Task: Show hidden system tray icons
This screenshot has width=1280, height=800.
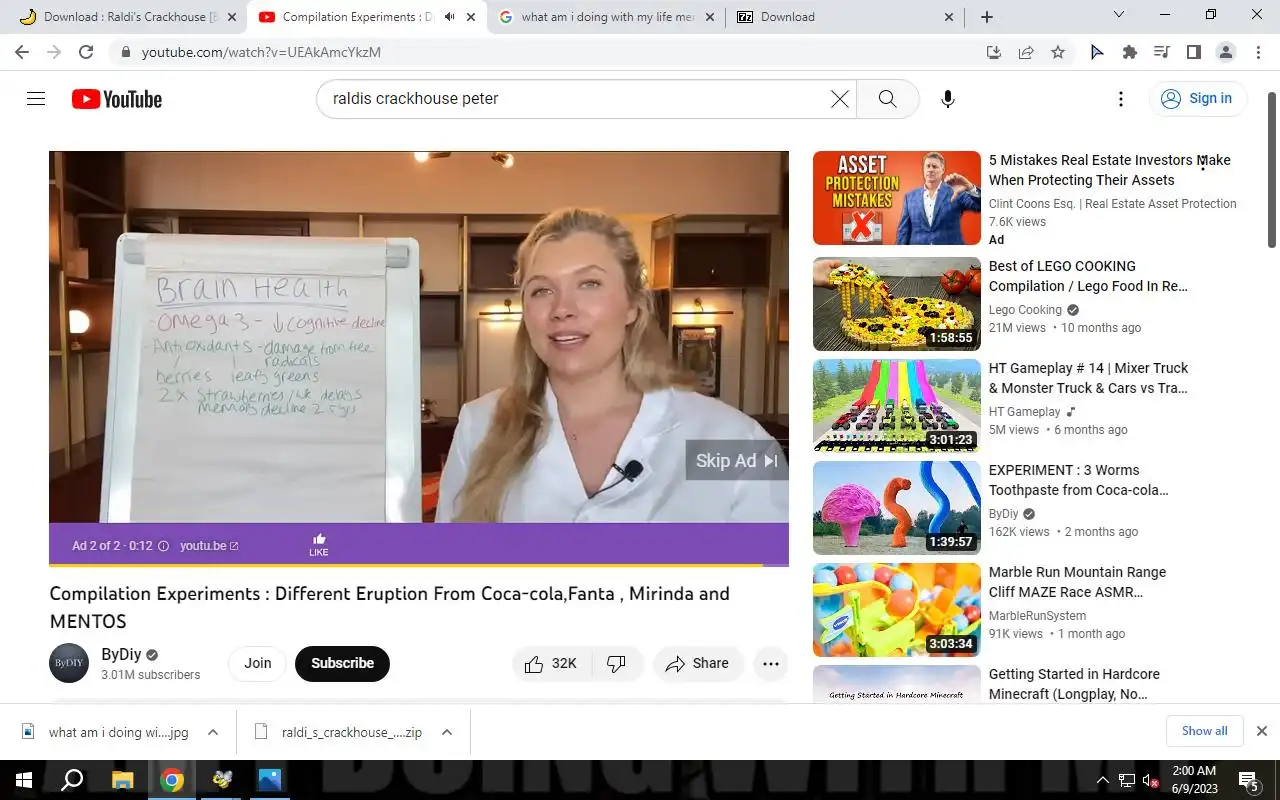Action: click(x=1103, y=780)
